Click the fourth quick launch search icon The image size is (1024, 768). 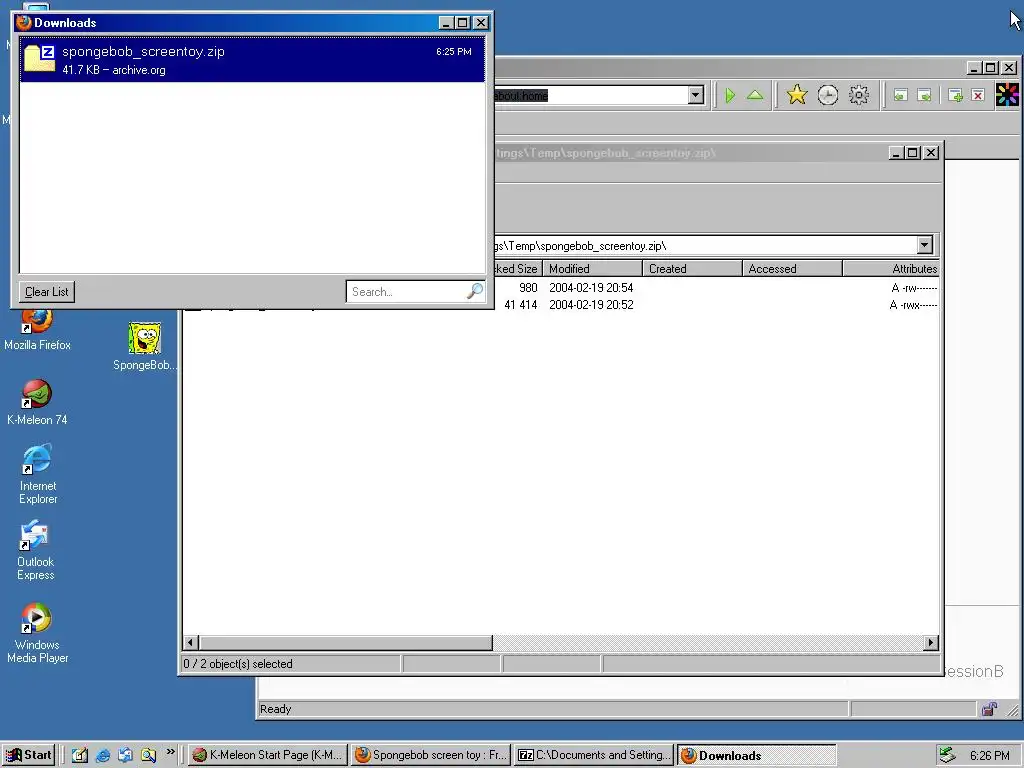coord(148,755)
